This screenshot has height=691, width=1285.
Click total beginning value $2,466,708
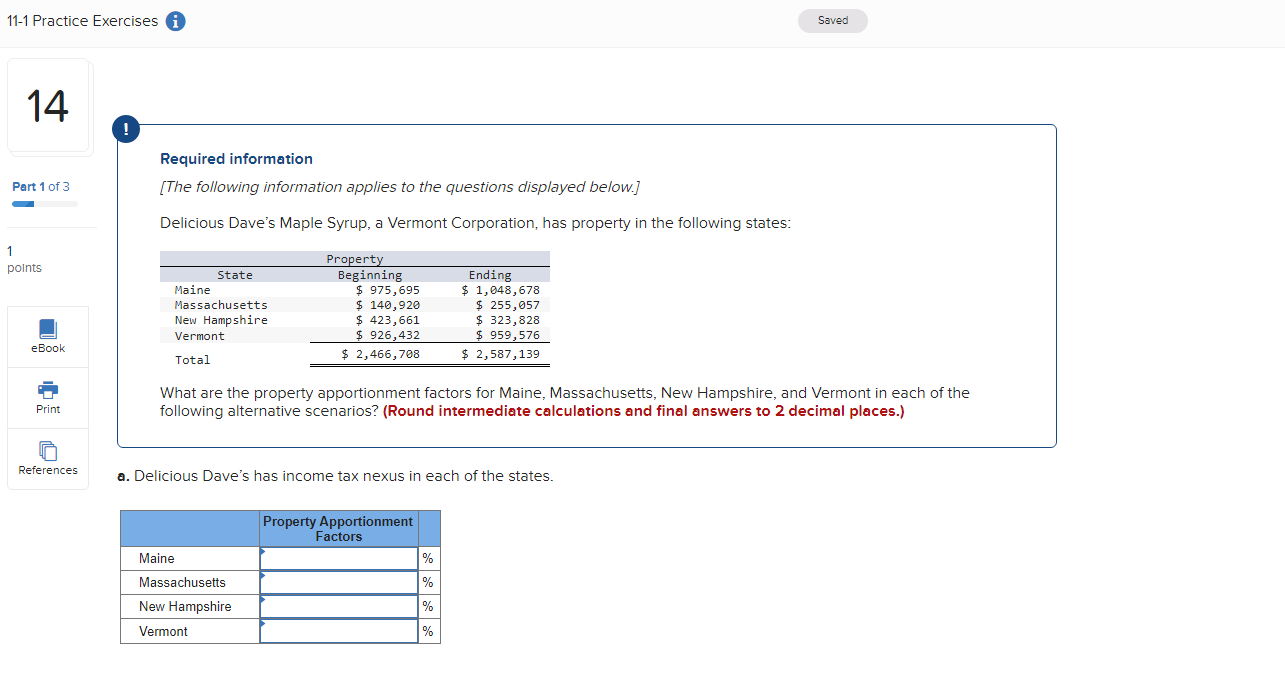coord(381,354)
